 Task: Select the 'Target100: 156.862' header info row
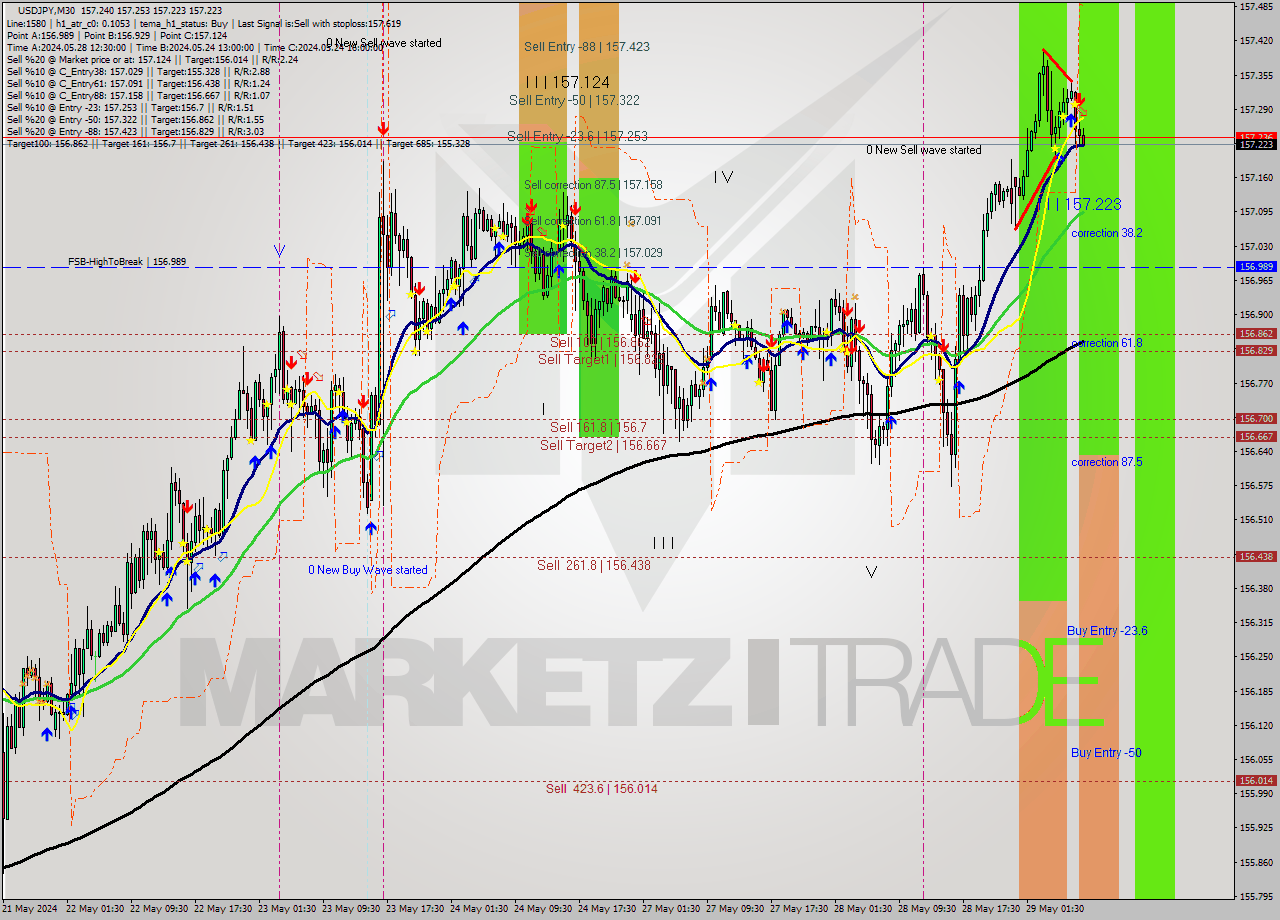(238, 144)
